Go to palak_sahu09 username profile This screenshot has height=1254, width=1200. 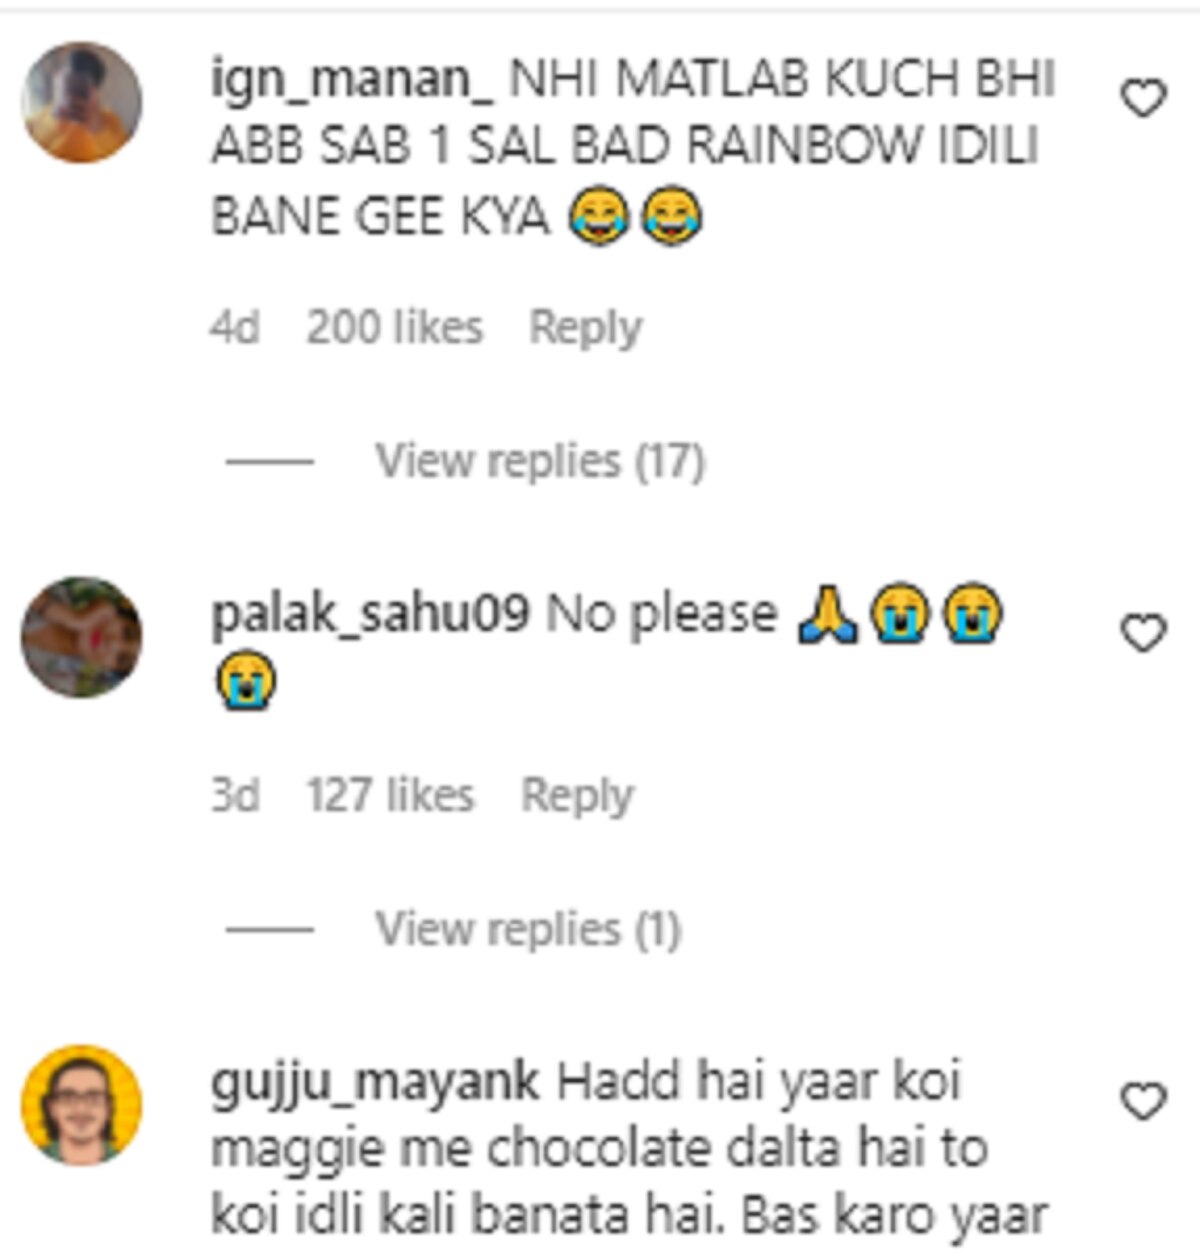coord(369,614)
